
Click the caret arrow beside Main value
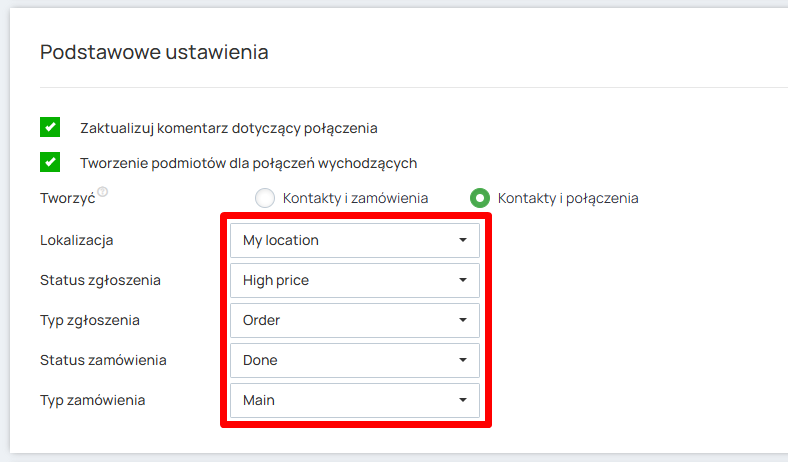(462, 400)
